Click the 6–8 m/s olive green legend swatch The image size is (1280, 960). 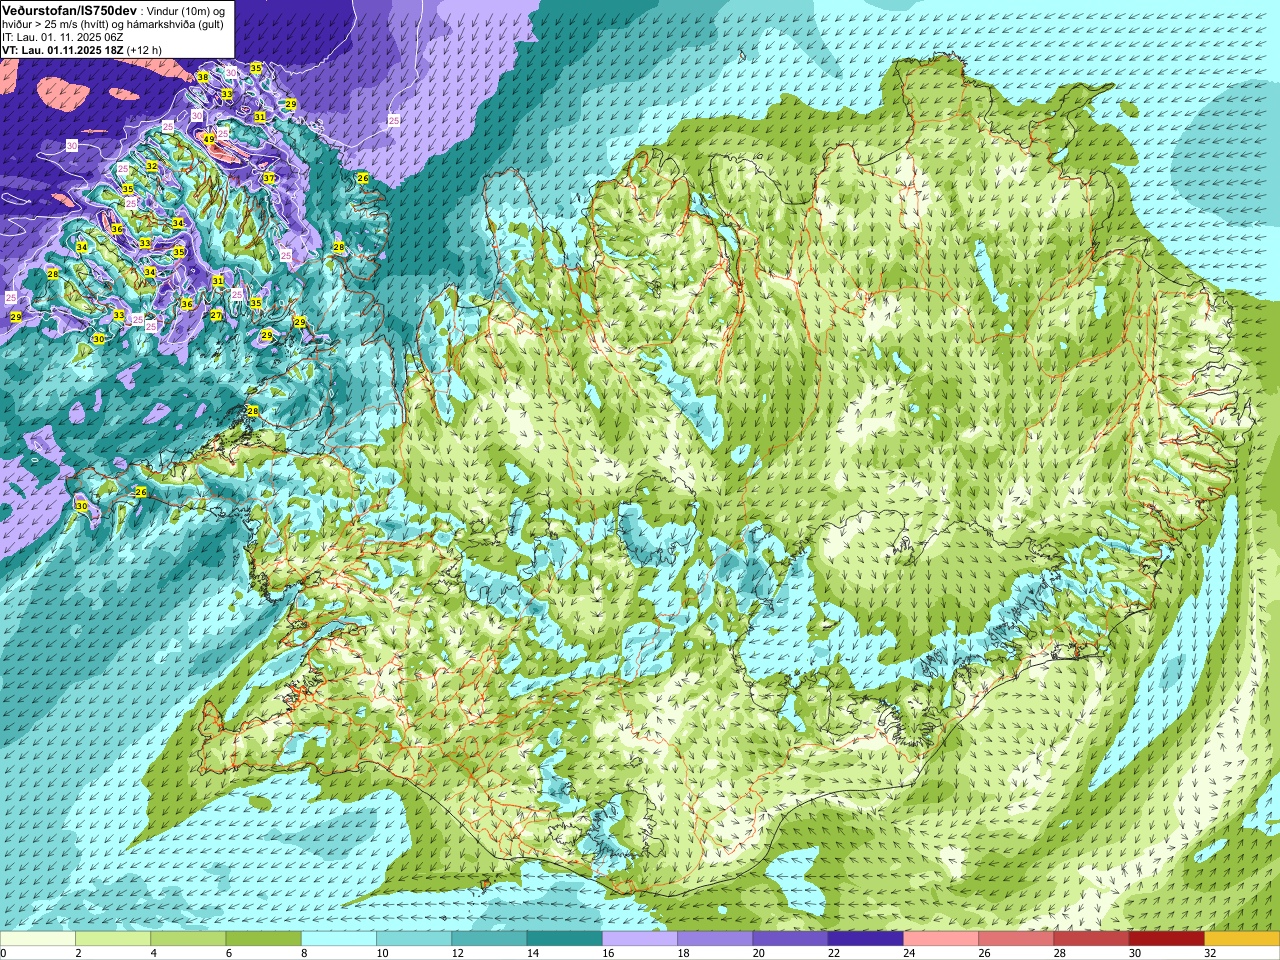point(264,939)
